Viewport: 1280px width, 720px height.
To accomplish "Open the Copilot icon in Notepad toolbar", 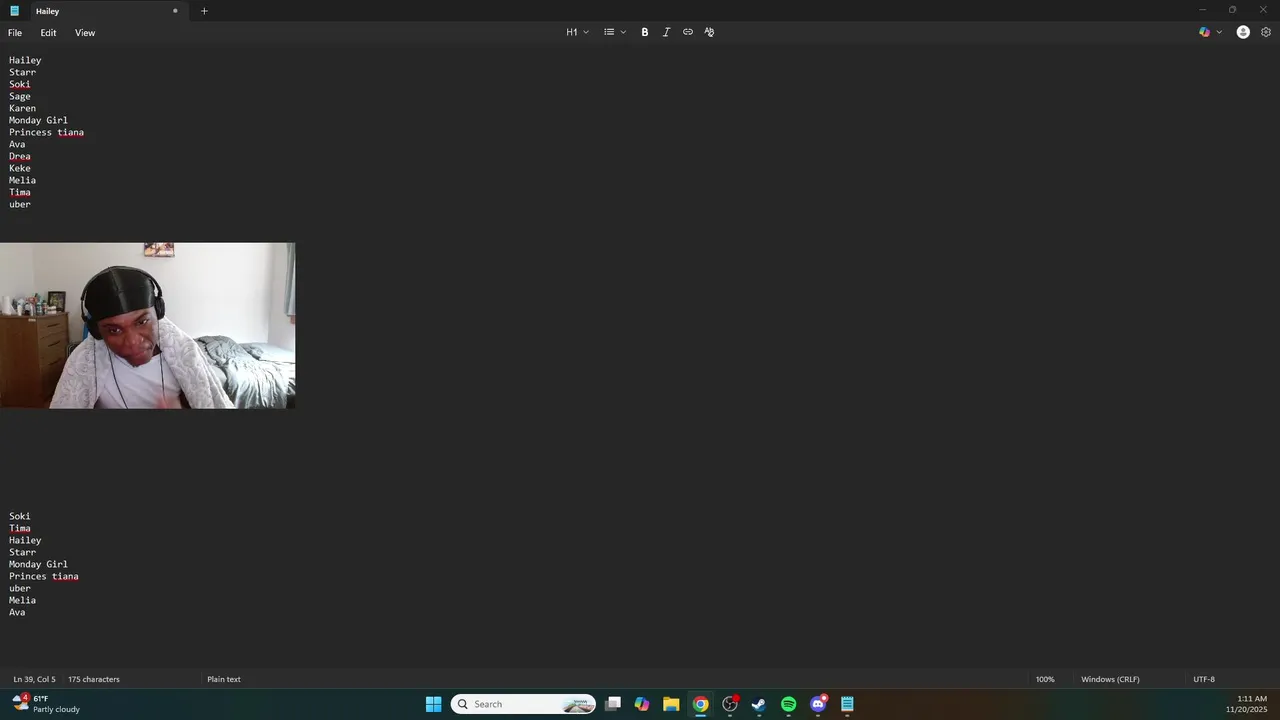I will [x=1205, y=32].
